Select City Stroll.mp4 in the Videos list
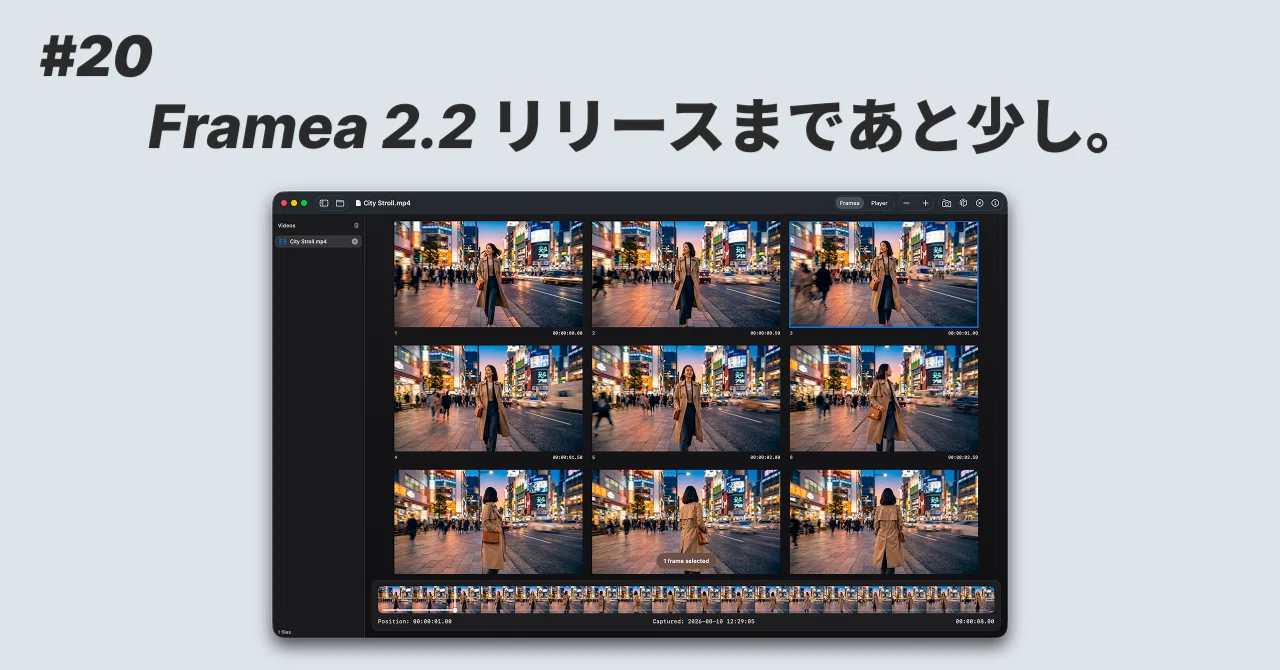Viewport: 1280px width, 670px height. [318, 241]
